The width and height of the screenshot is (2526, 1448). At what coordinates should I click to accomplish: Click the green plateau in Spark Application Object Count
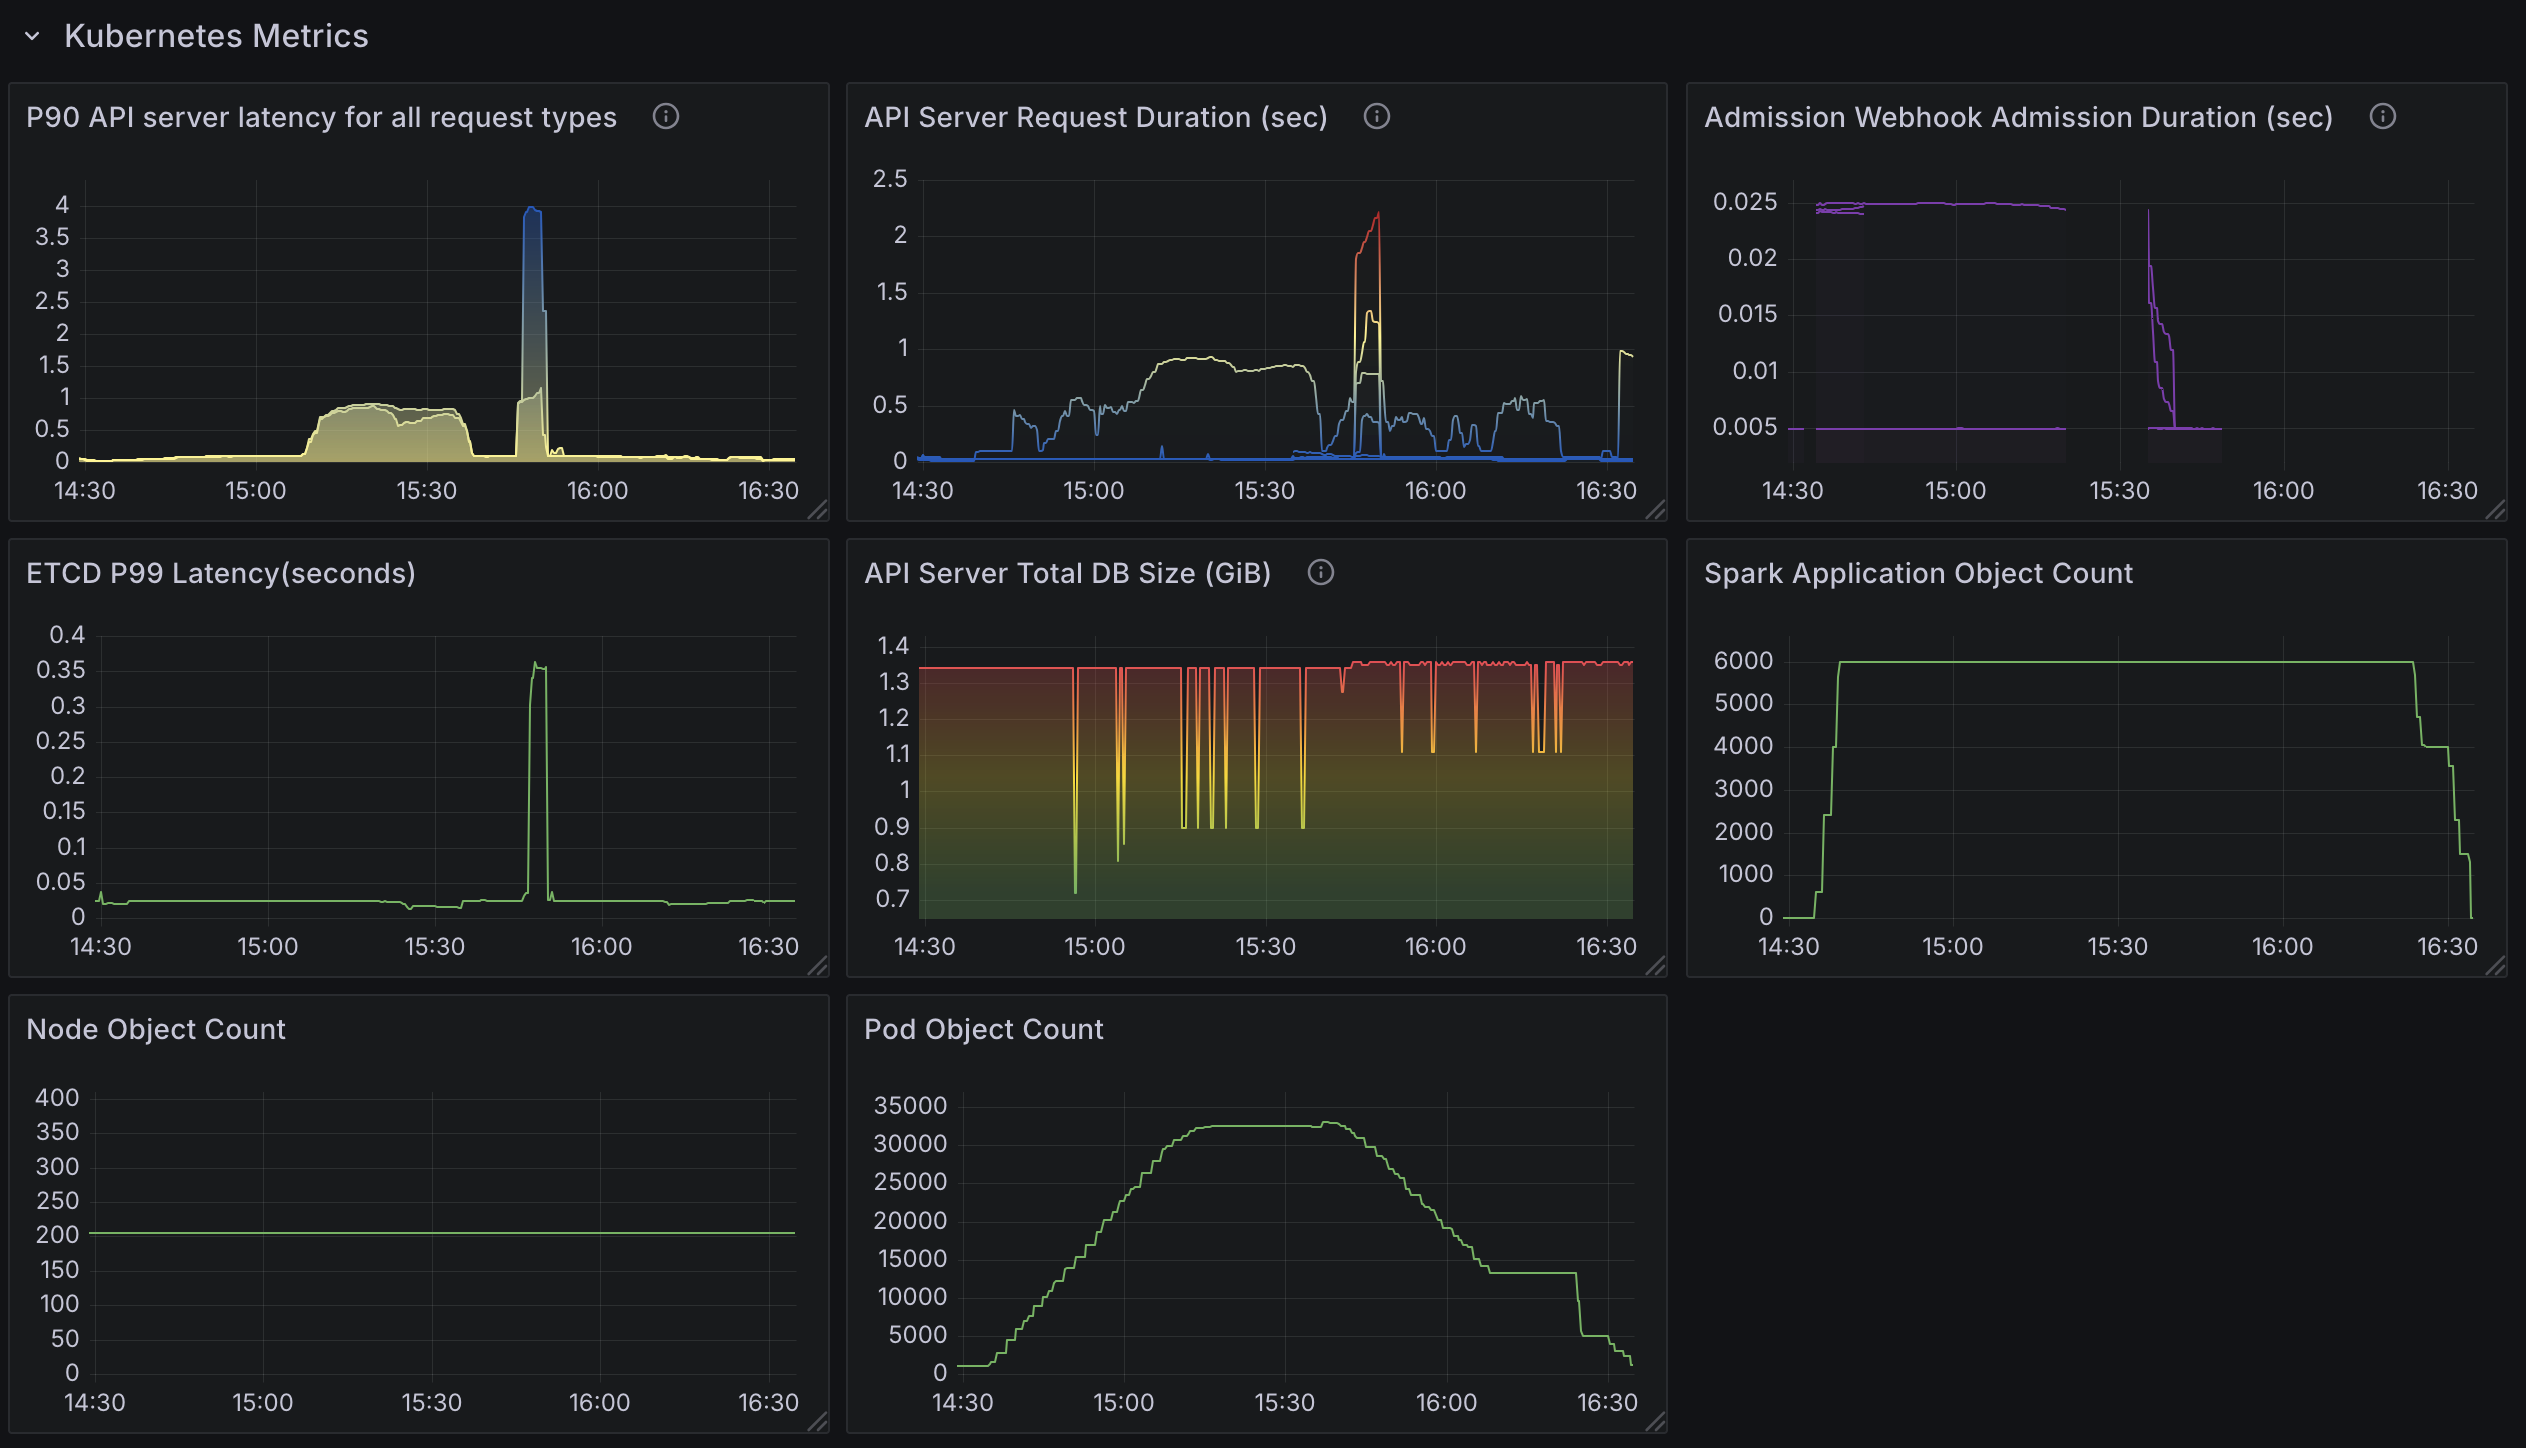(2100, 660)
